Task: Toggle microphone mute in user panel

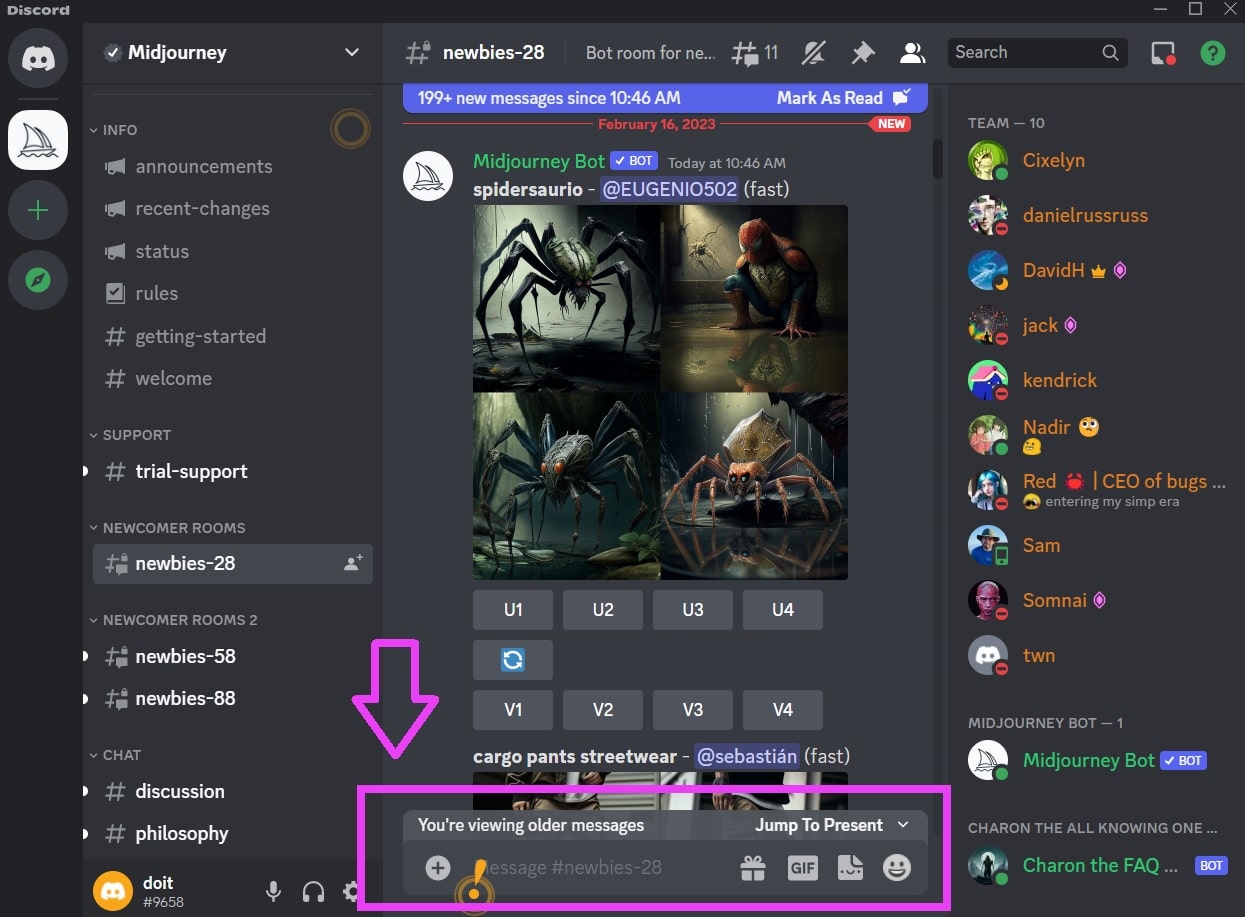Action: click(x=273, y=891)
